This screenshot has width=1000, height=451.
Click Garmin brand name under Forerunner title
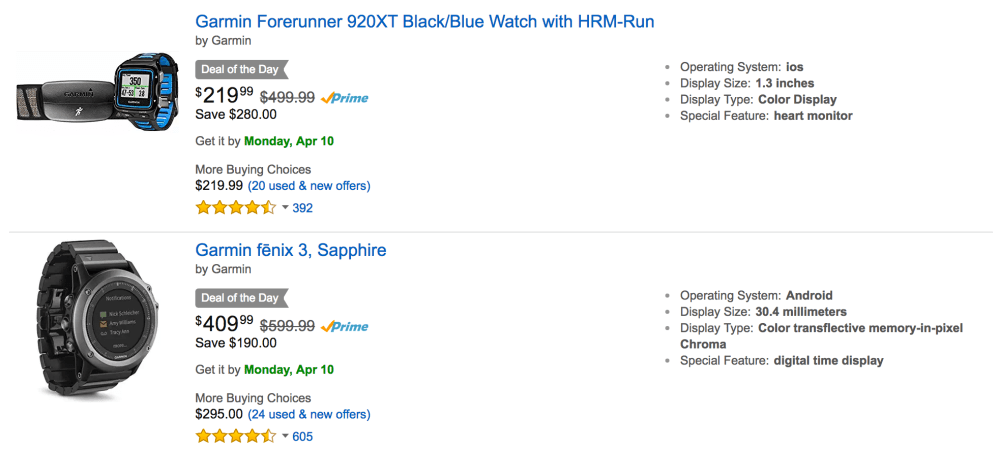(x=231, y=41)
